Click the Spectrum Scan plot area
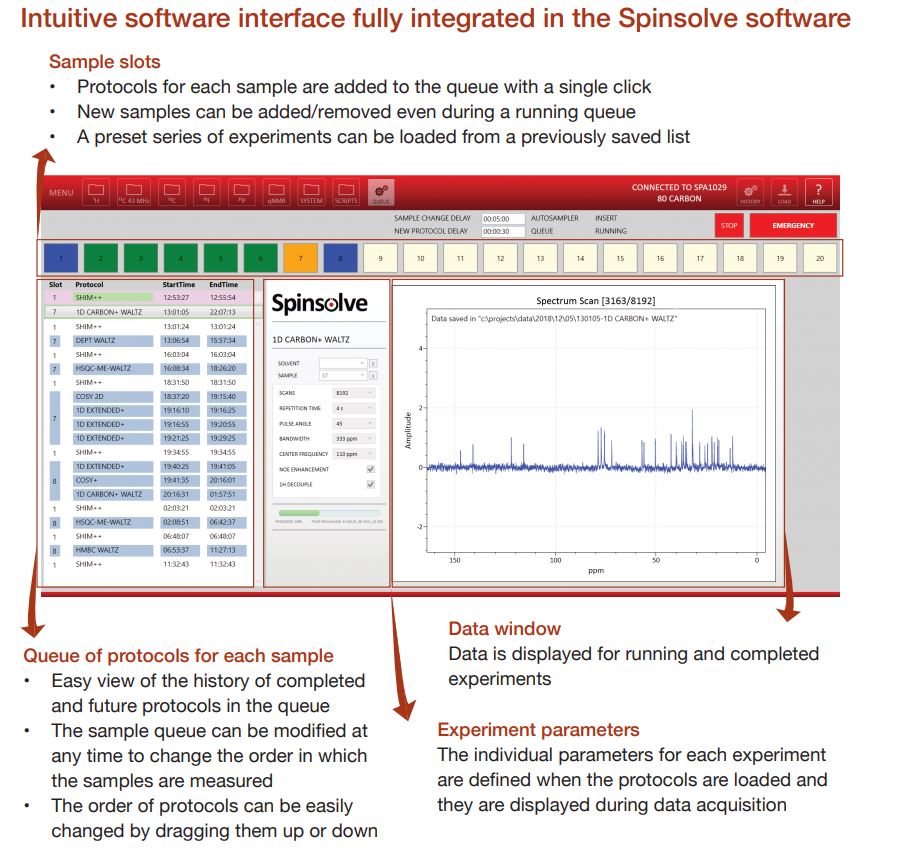898x852 pixels. click(596, 431)
